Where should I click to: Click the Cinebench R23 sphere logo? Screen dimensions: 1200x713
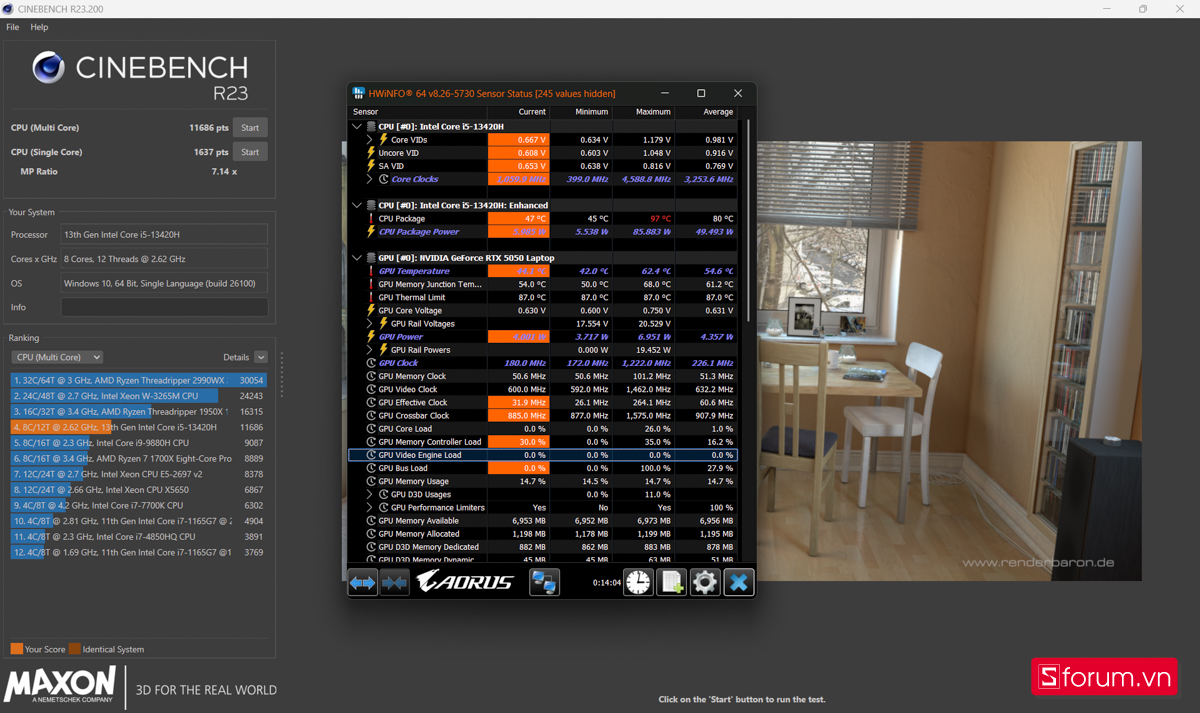pyautogui.click(x=49, y=69)
